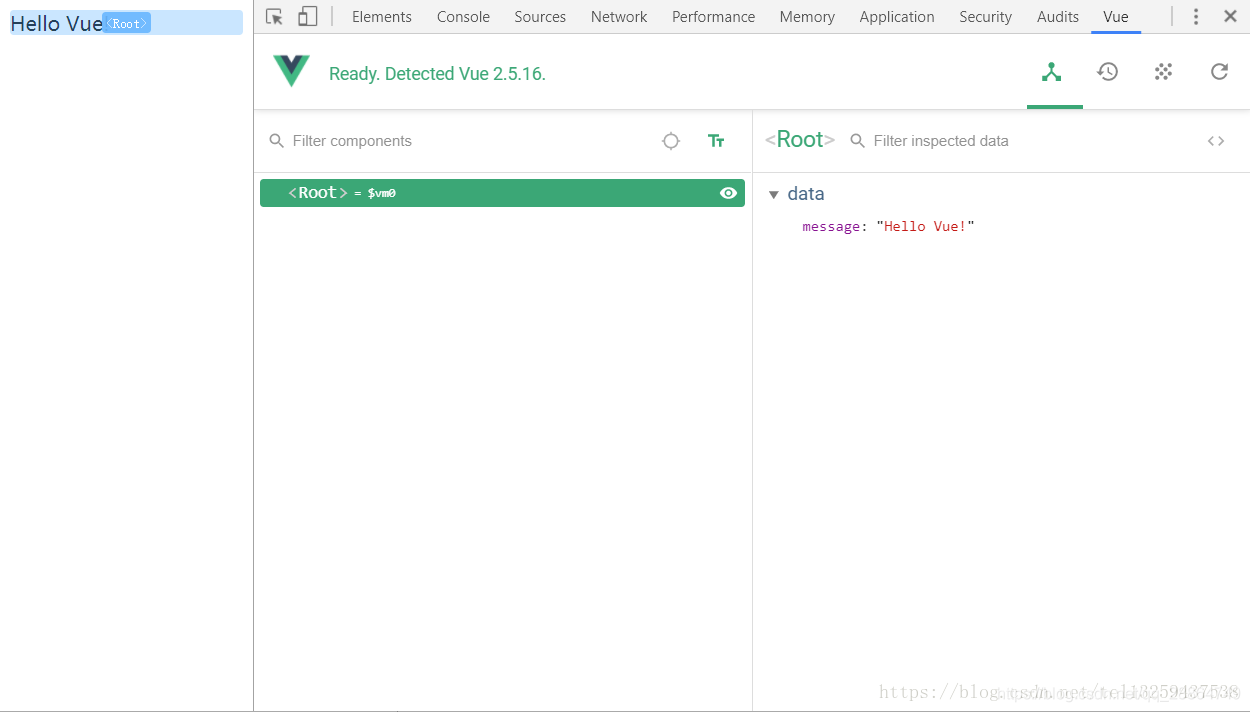
Task: Open the Vuex panel with the dots icon
Action: pyautogui.click(x=1163, y=72)
